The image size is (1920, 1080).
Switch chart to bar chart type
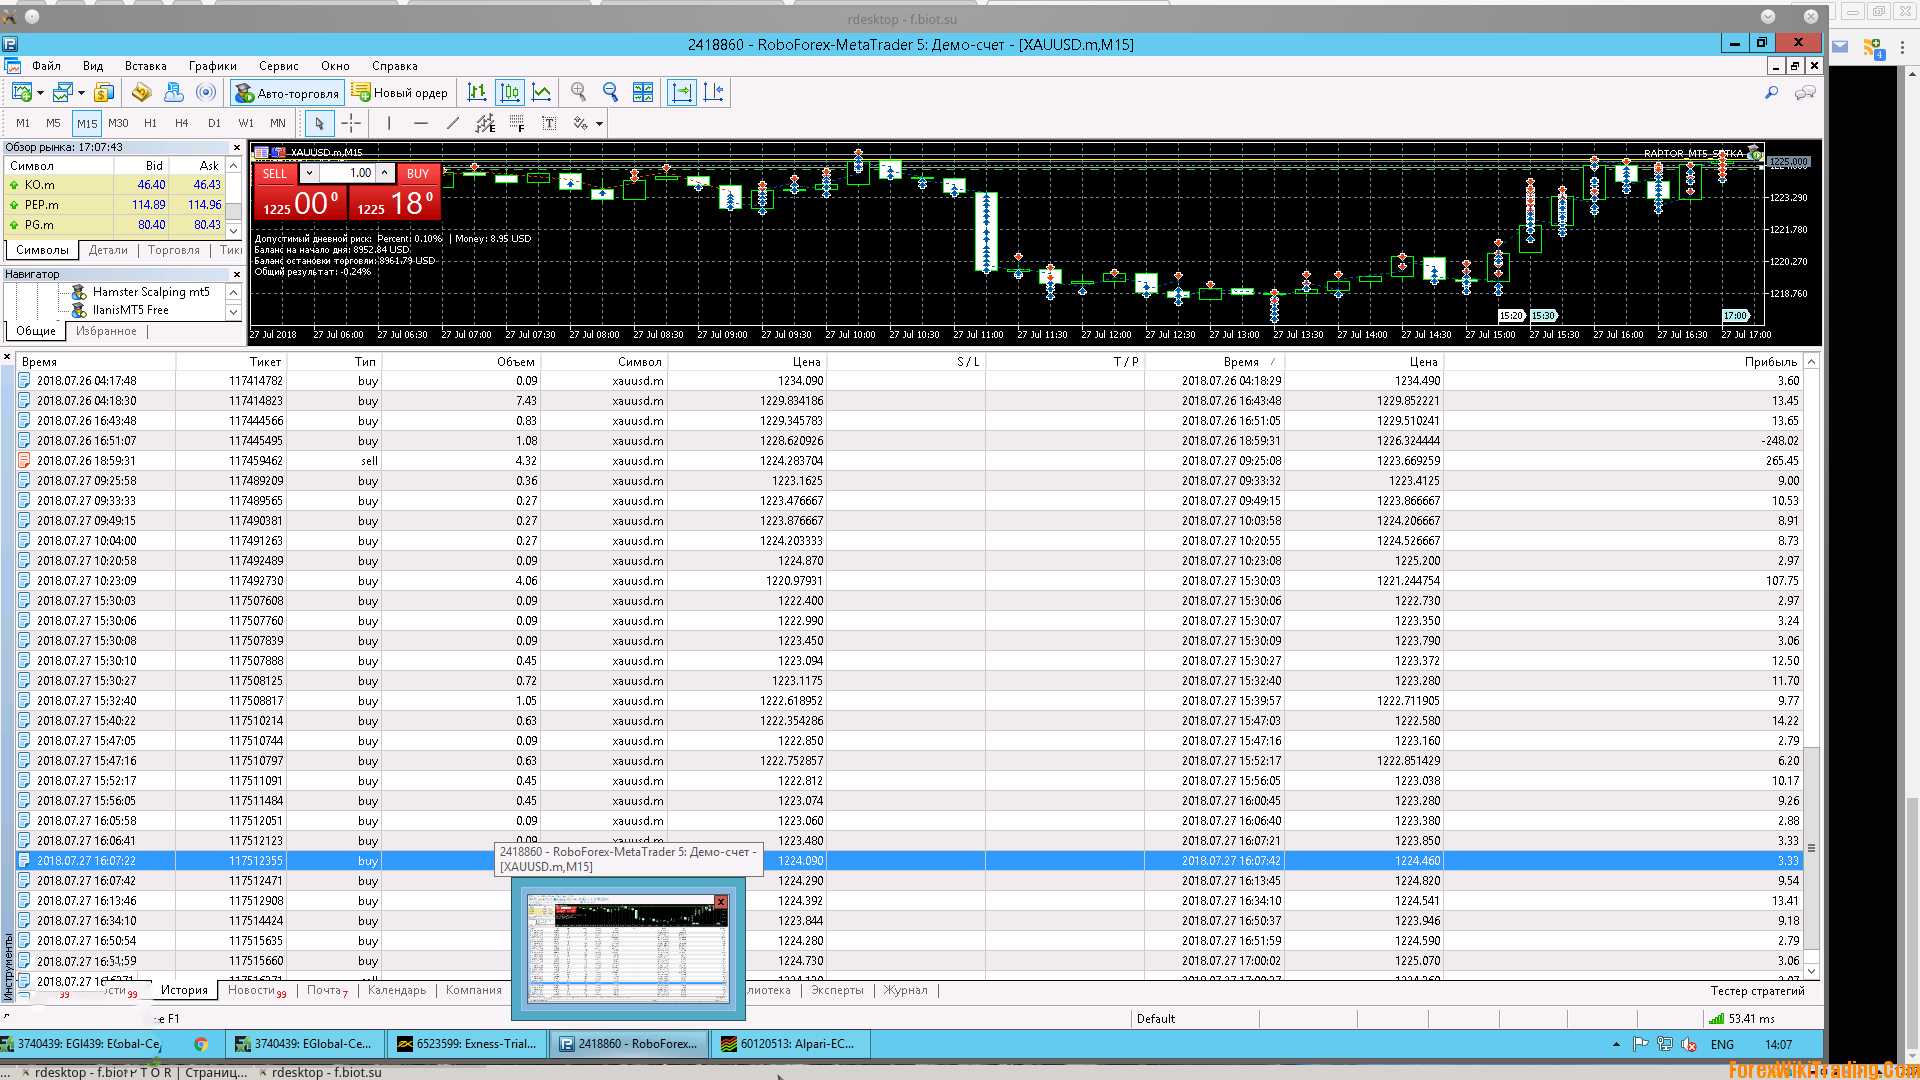click(x=477, y=93)
